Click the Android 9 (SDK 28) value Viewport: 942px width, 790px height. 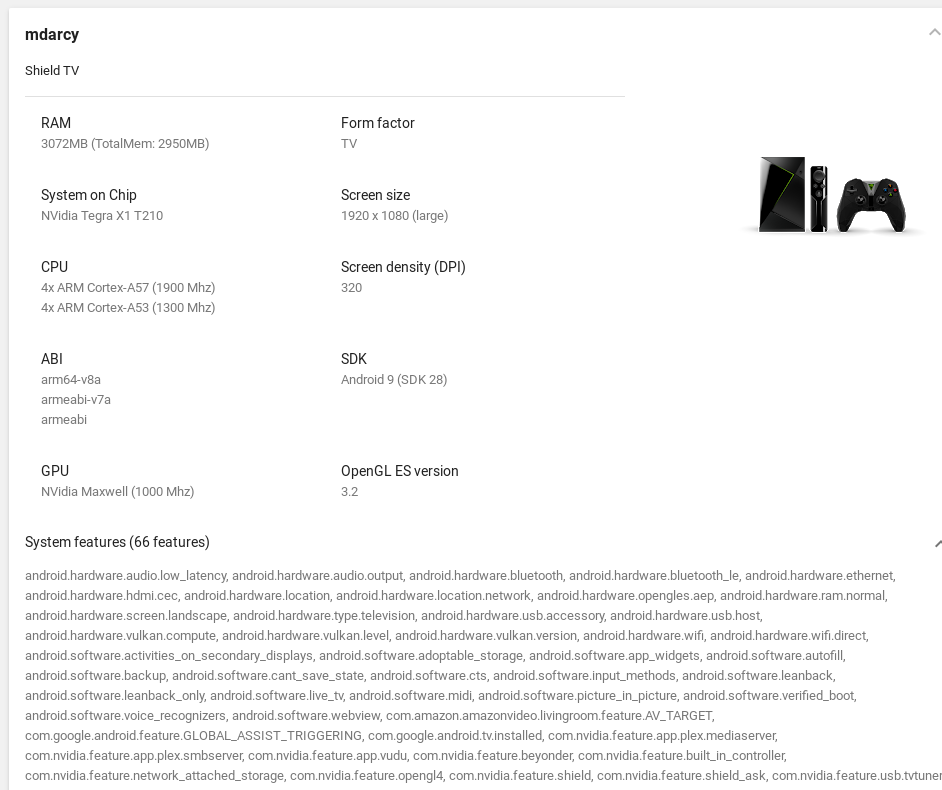pos(394,380)
